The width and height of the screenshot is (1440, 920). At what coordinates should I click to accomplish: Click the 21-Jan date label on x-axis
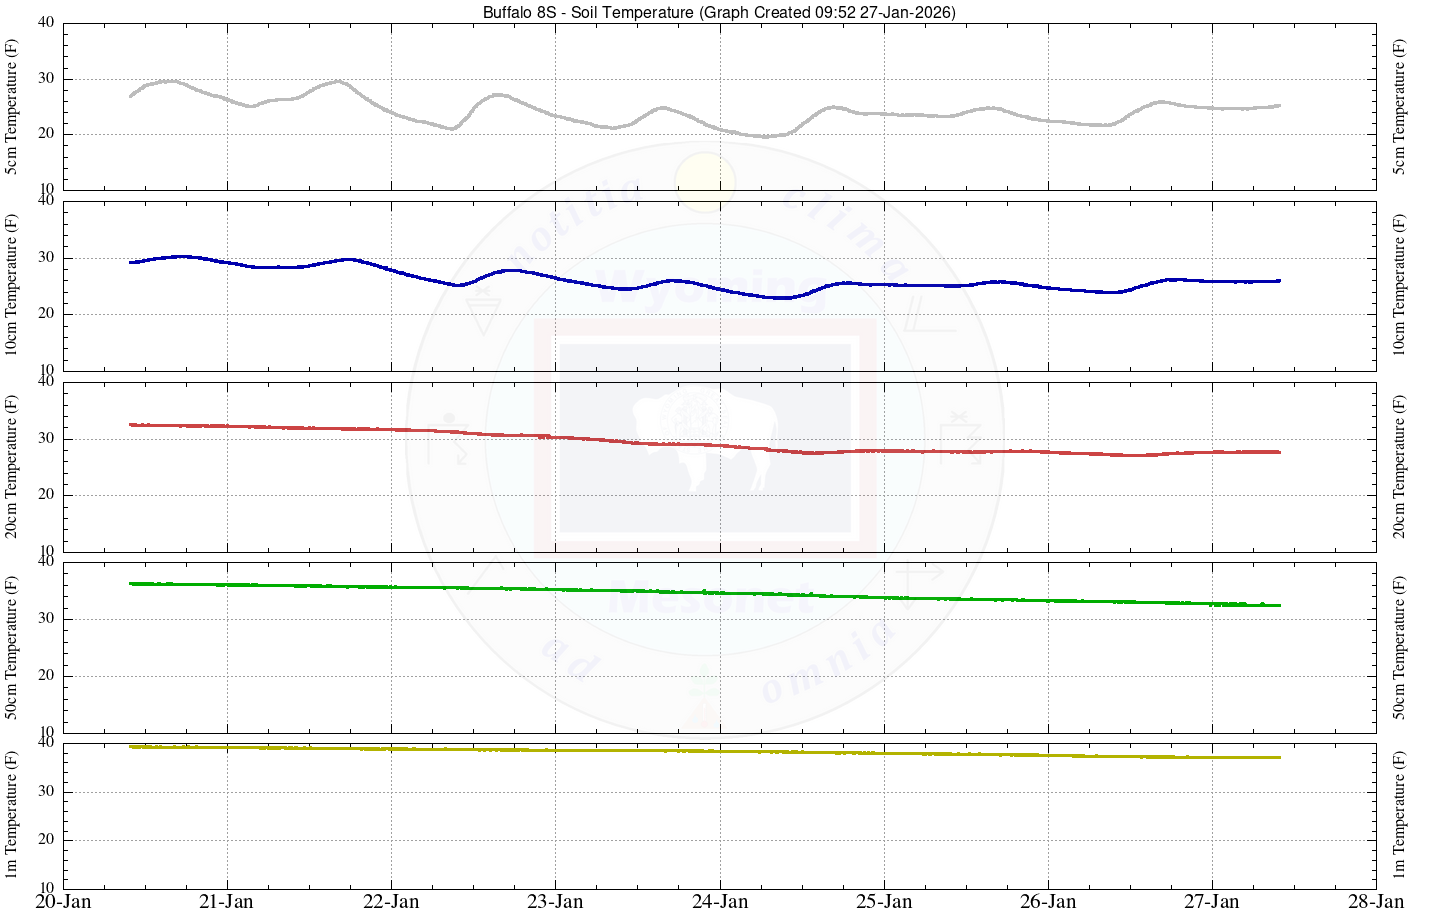(x=227, y=902)
